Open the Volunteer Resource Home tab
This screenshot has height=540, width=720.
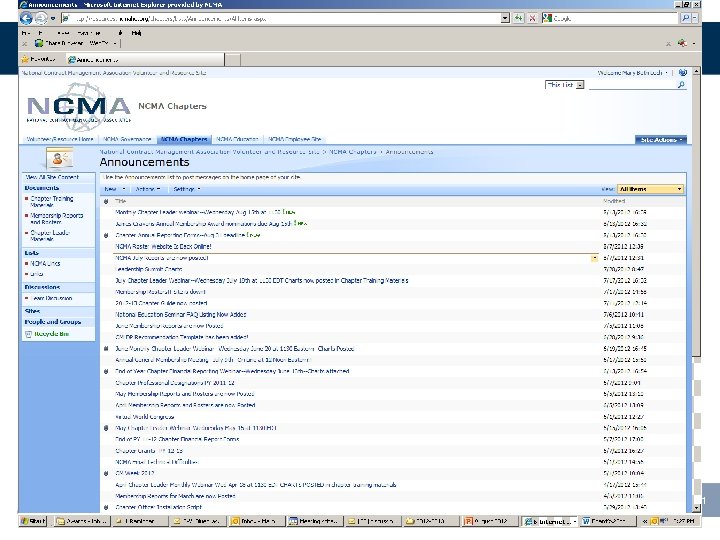[x=60, y=139]
